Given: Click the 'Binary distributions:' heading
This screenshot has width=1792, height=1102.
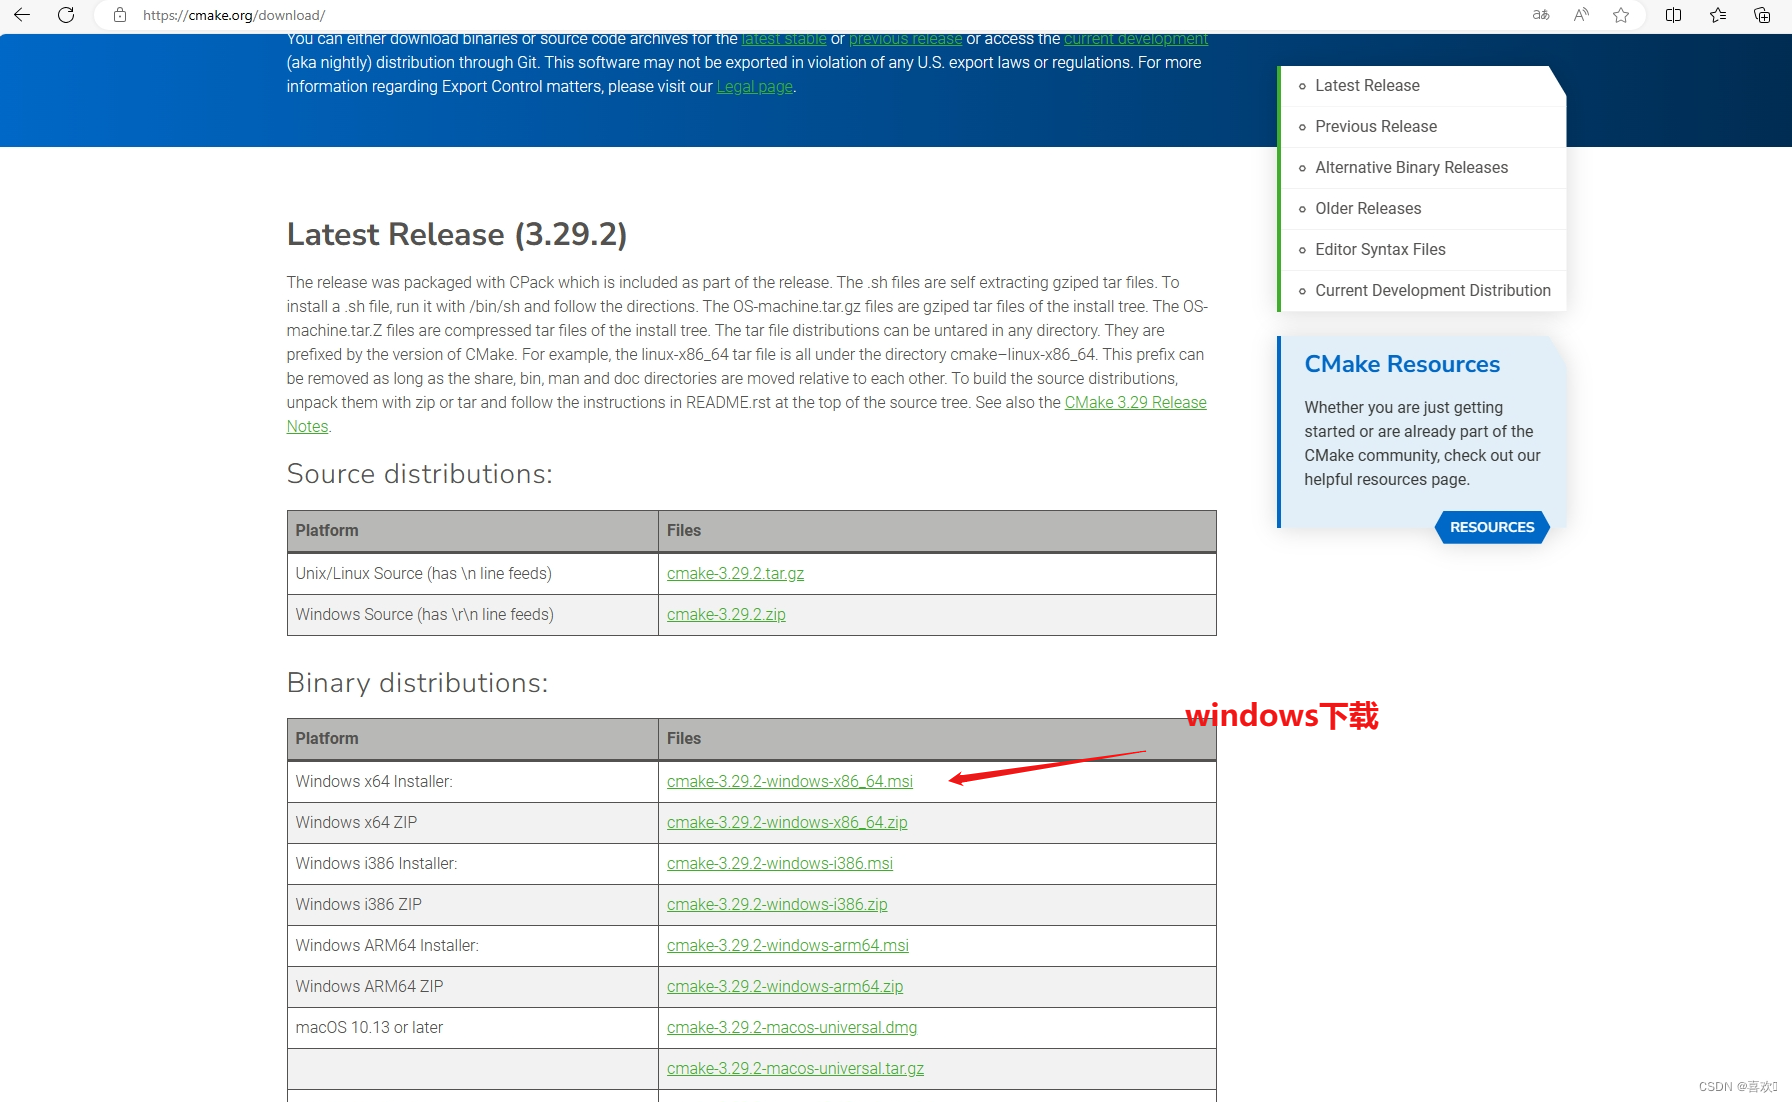Looking at the screenshot, I should coord(417,683).
